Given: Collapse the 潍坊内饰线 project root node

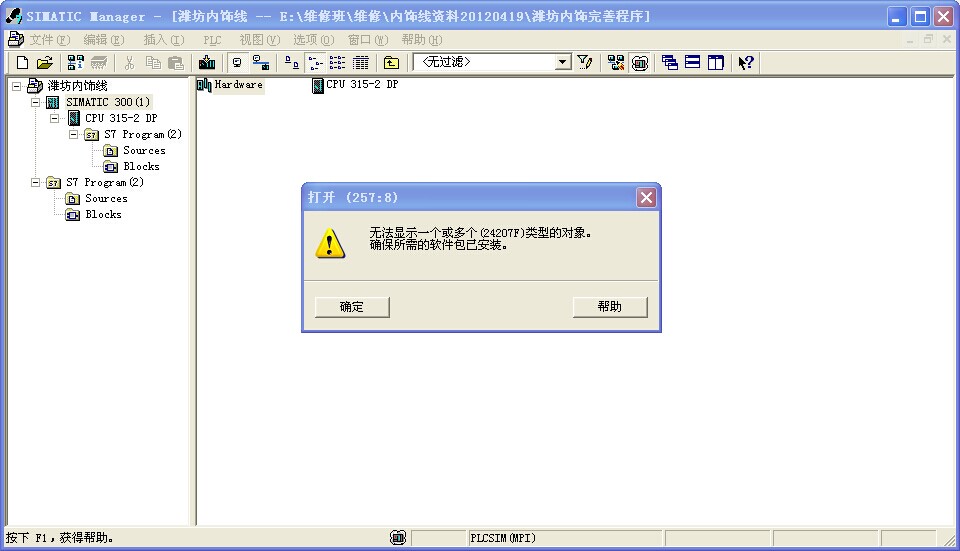Looking at the screenshot, I should pos(17,86).
